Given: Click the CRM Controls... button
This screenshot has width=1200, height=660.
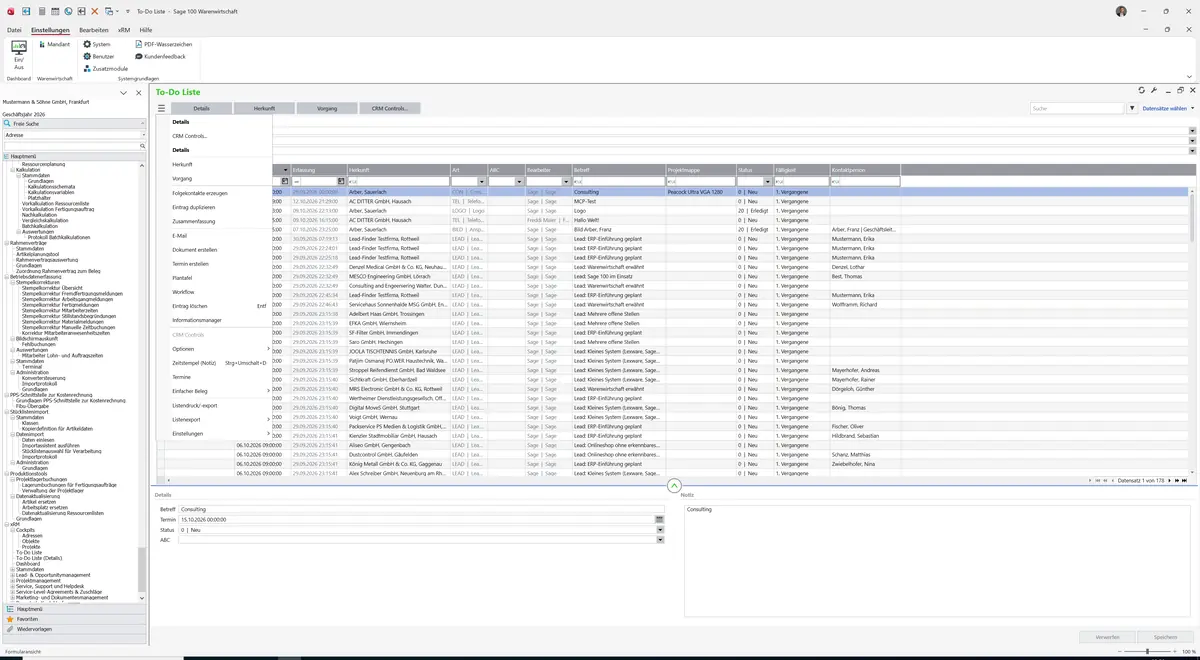Looking at the screenshot, I should tap(390, 108).
